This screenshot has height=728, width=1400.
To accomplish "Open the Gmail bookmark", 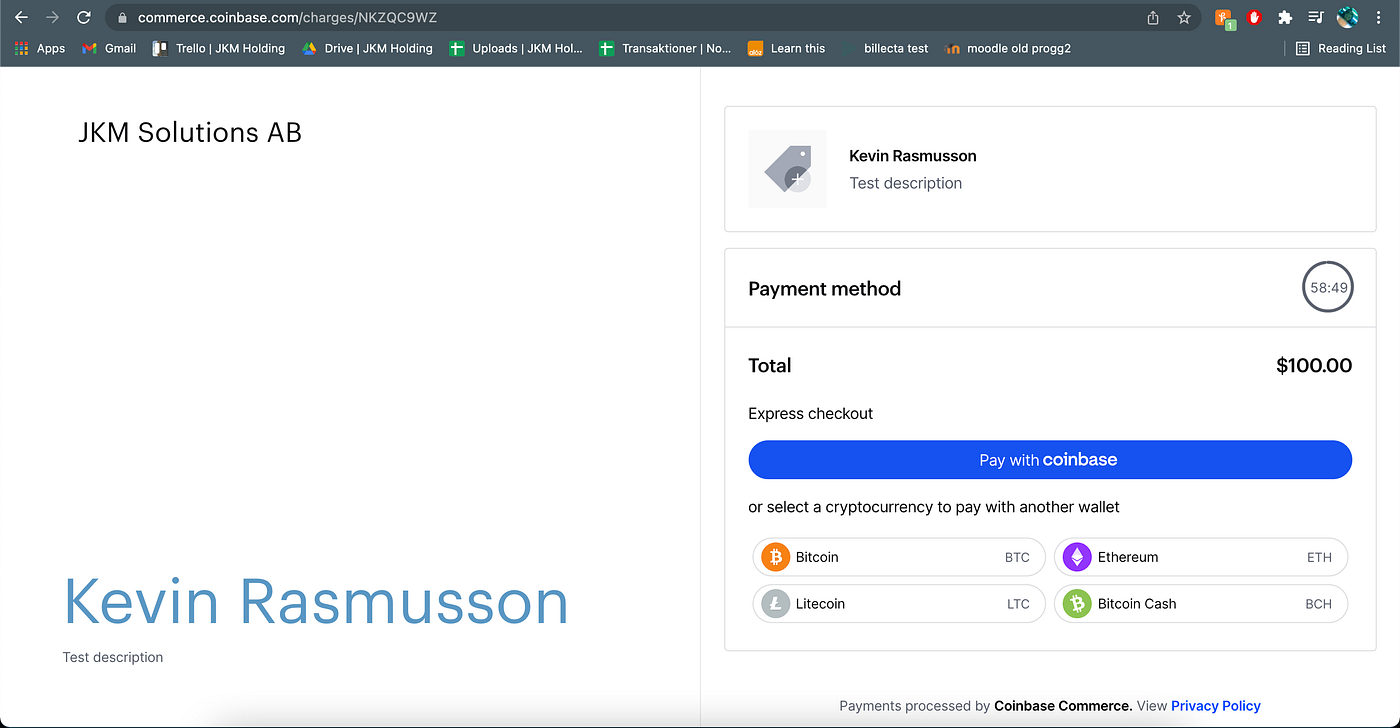I will click(109, 48).
